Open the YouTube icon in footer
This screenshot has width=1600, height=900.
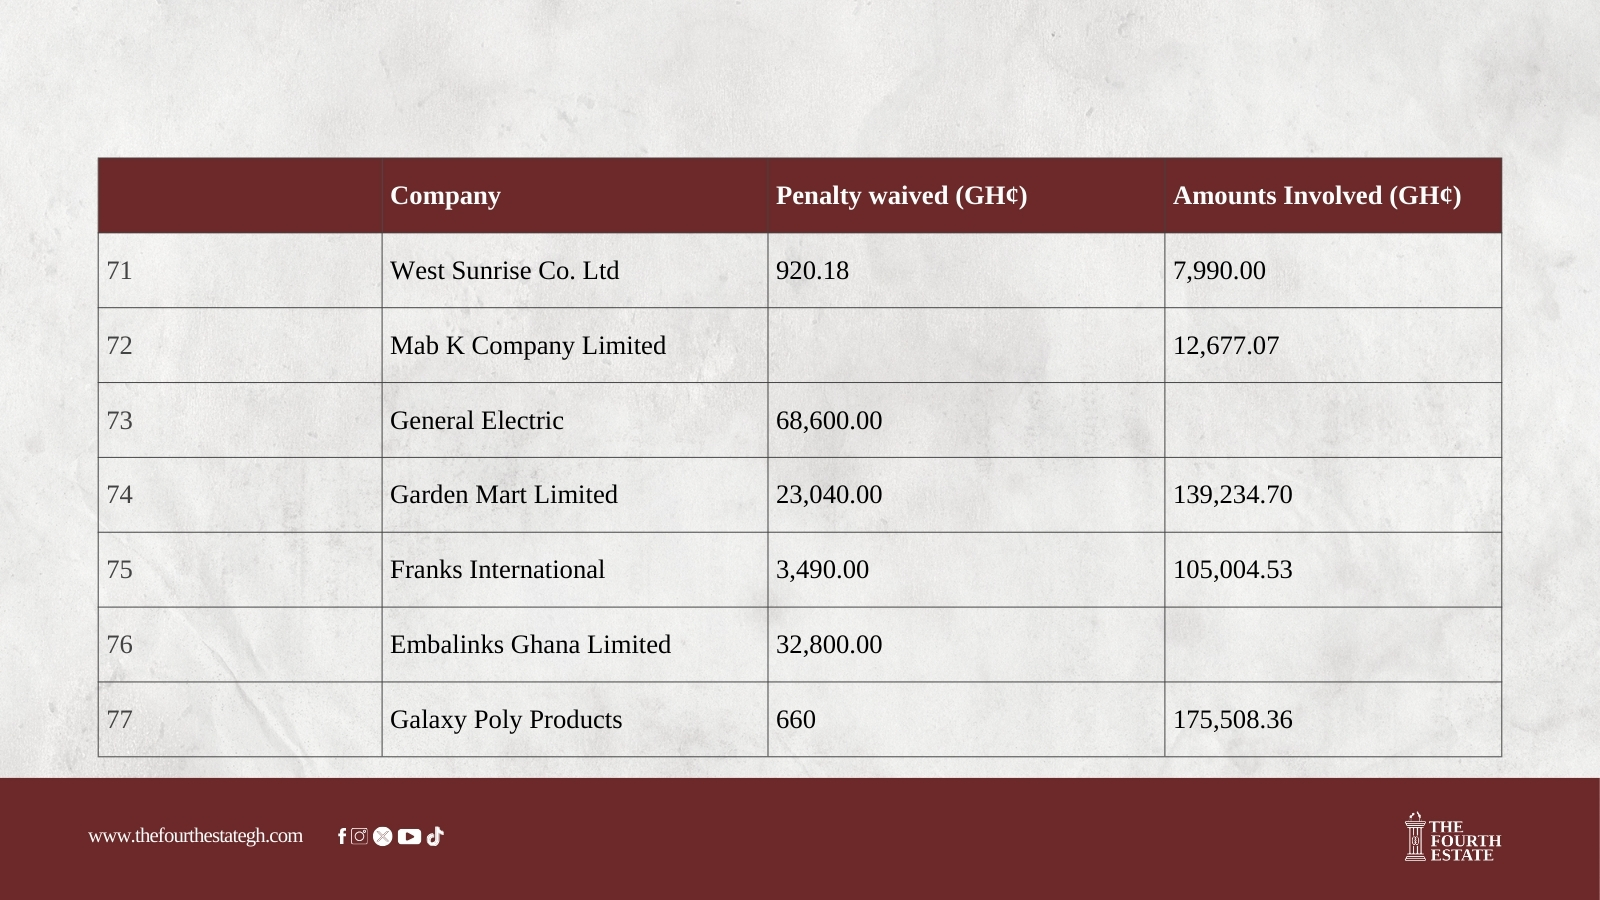[x=409, y=837]
